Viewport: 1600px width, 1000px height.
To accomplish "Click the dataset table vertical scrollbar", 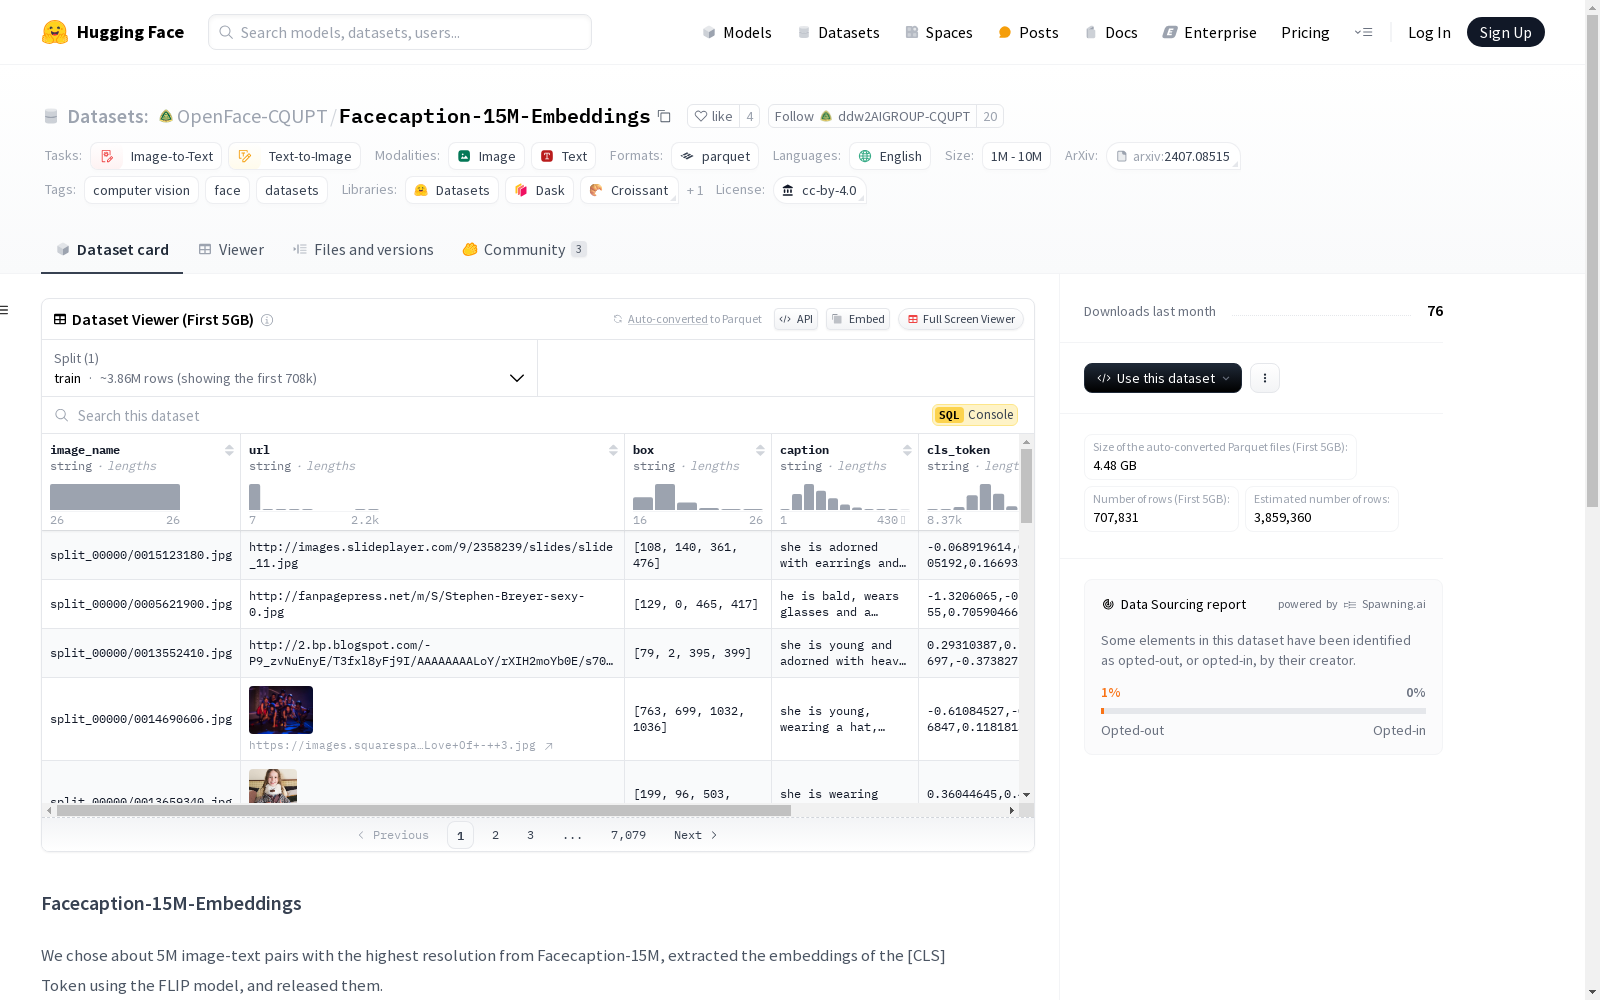I will [1026, 485].
